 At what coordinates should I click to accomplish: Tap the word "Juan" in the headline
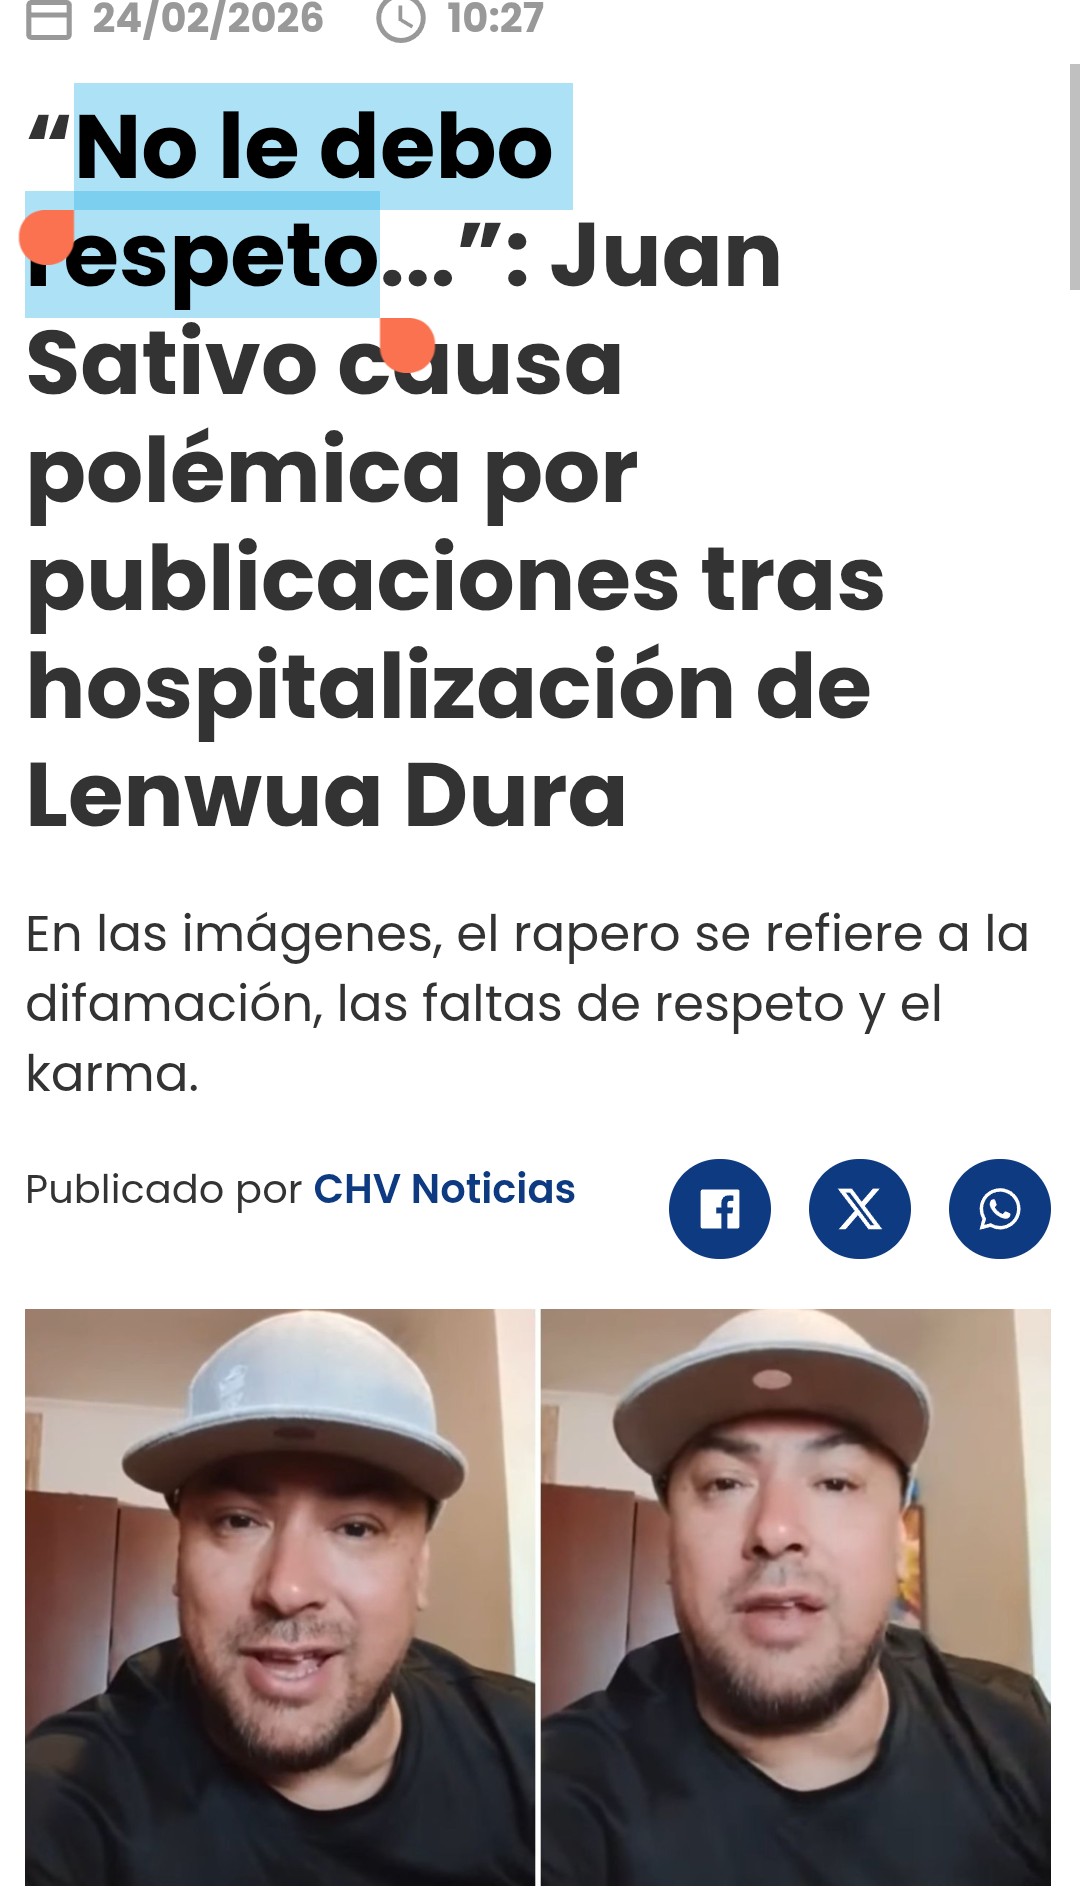click(x=666, y=256)
